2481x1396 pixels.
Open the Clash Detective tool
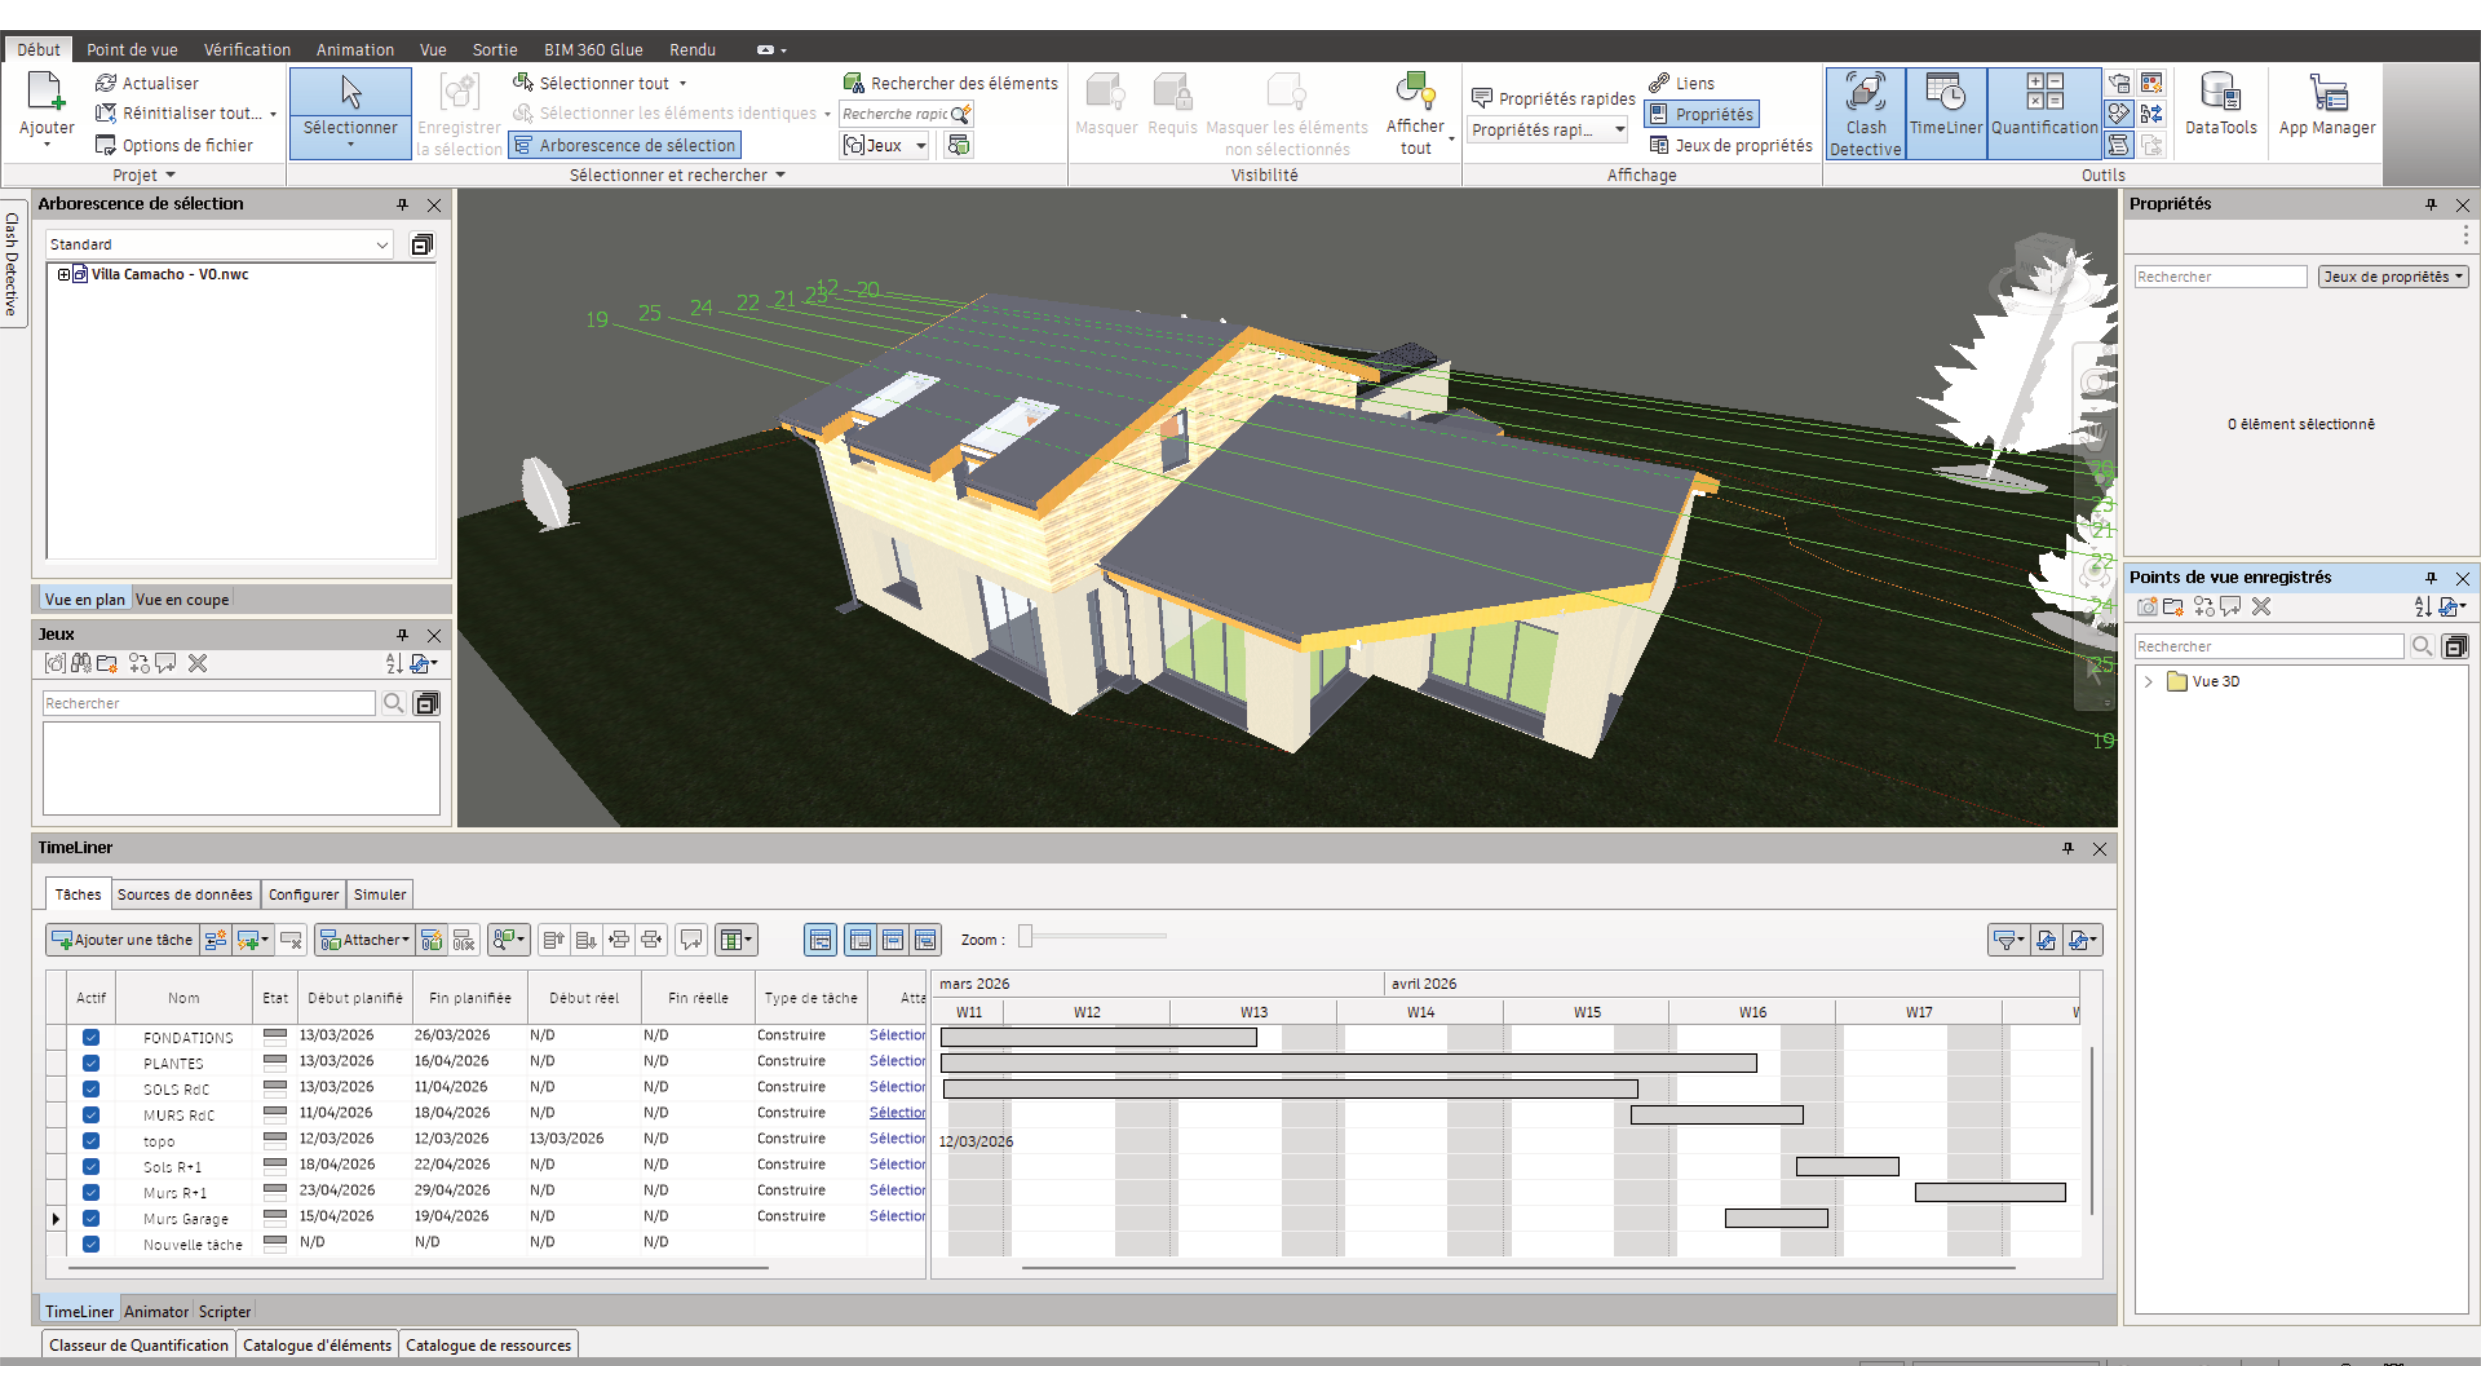[x=1864, y=112]
